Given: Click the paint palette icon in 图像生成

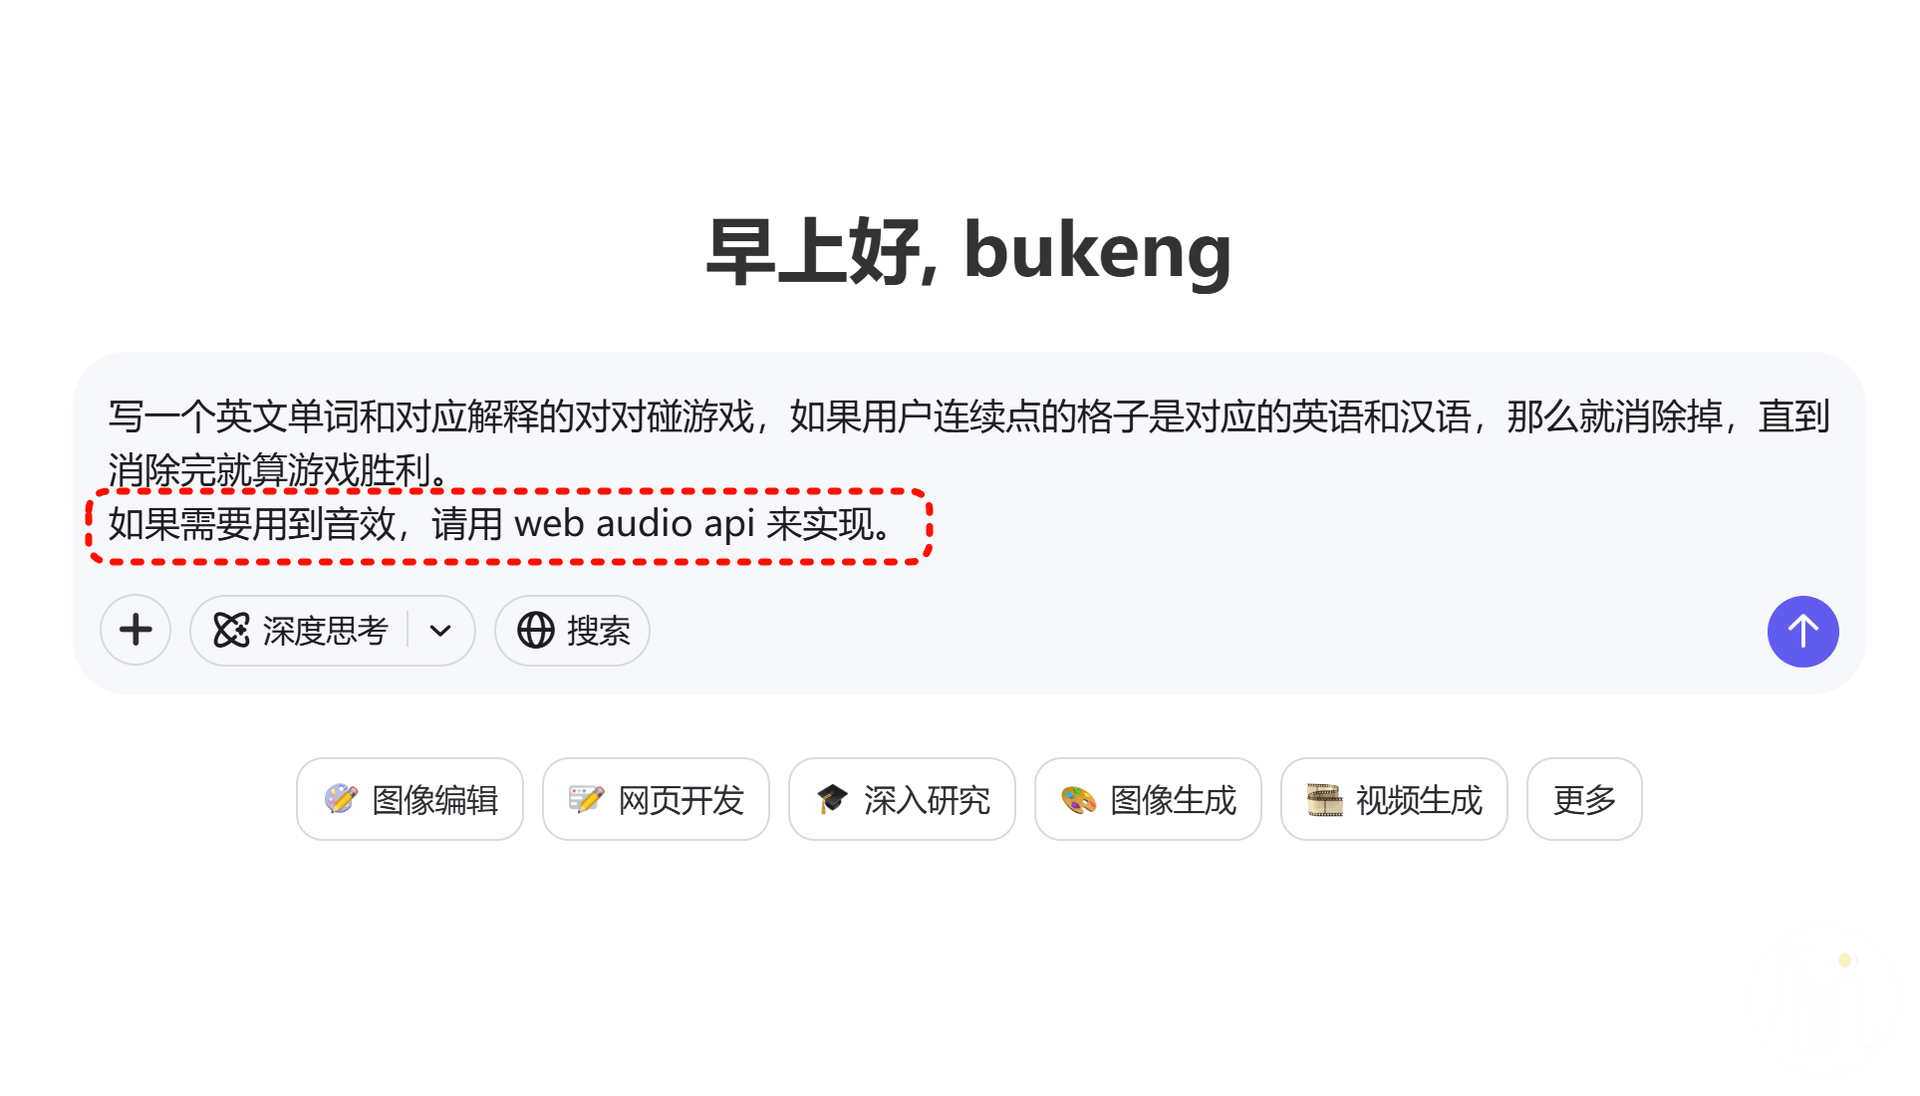Looking at the screenshot, I should click(x=1078, y=800).
